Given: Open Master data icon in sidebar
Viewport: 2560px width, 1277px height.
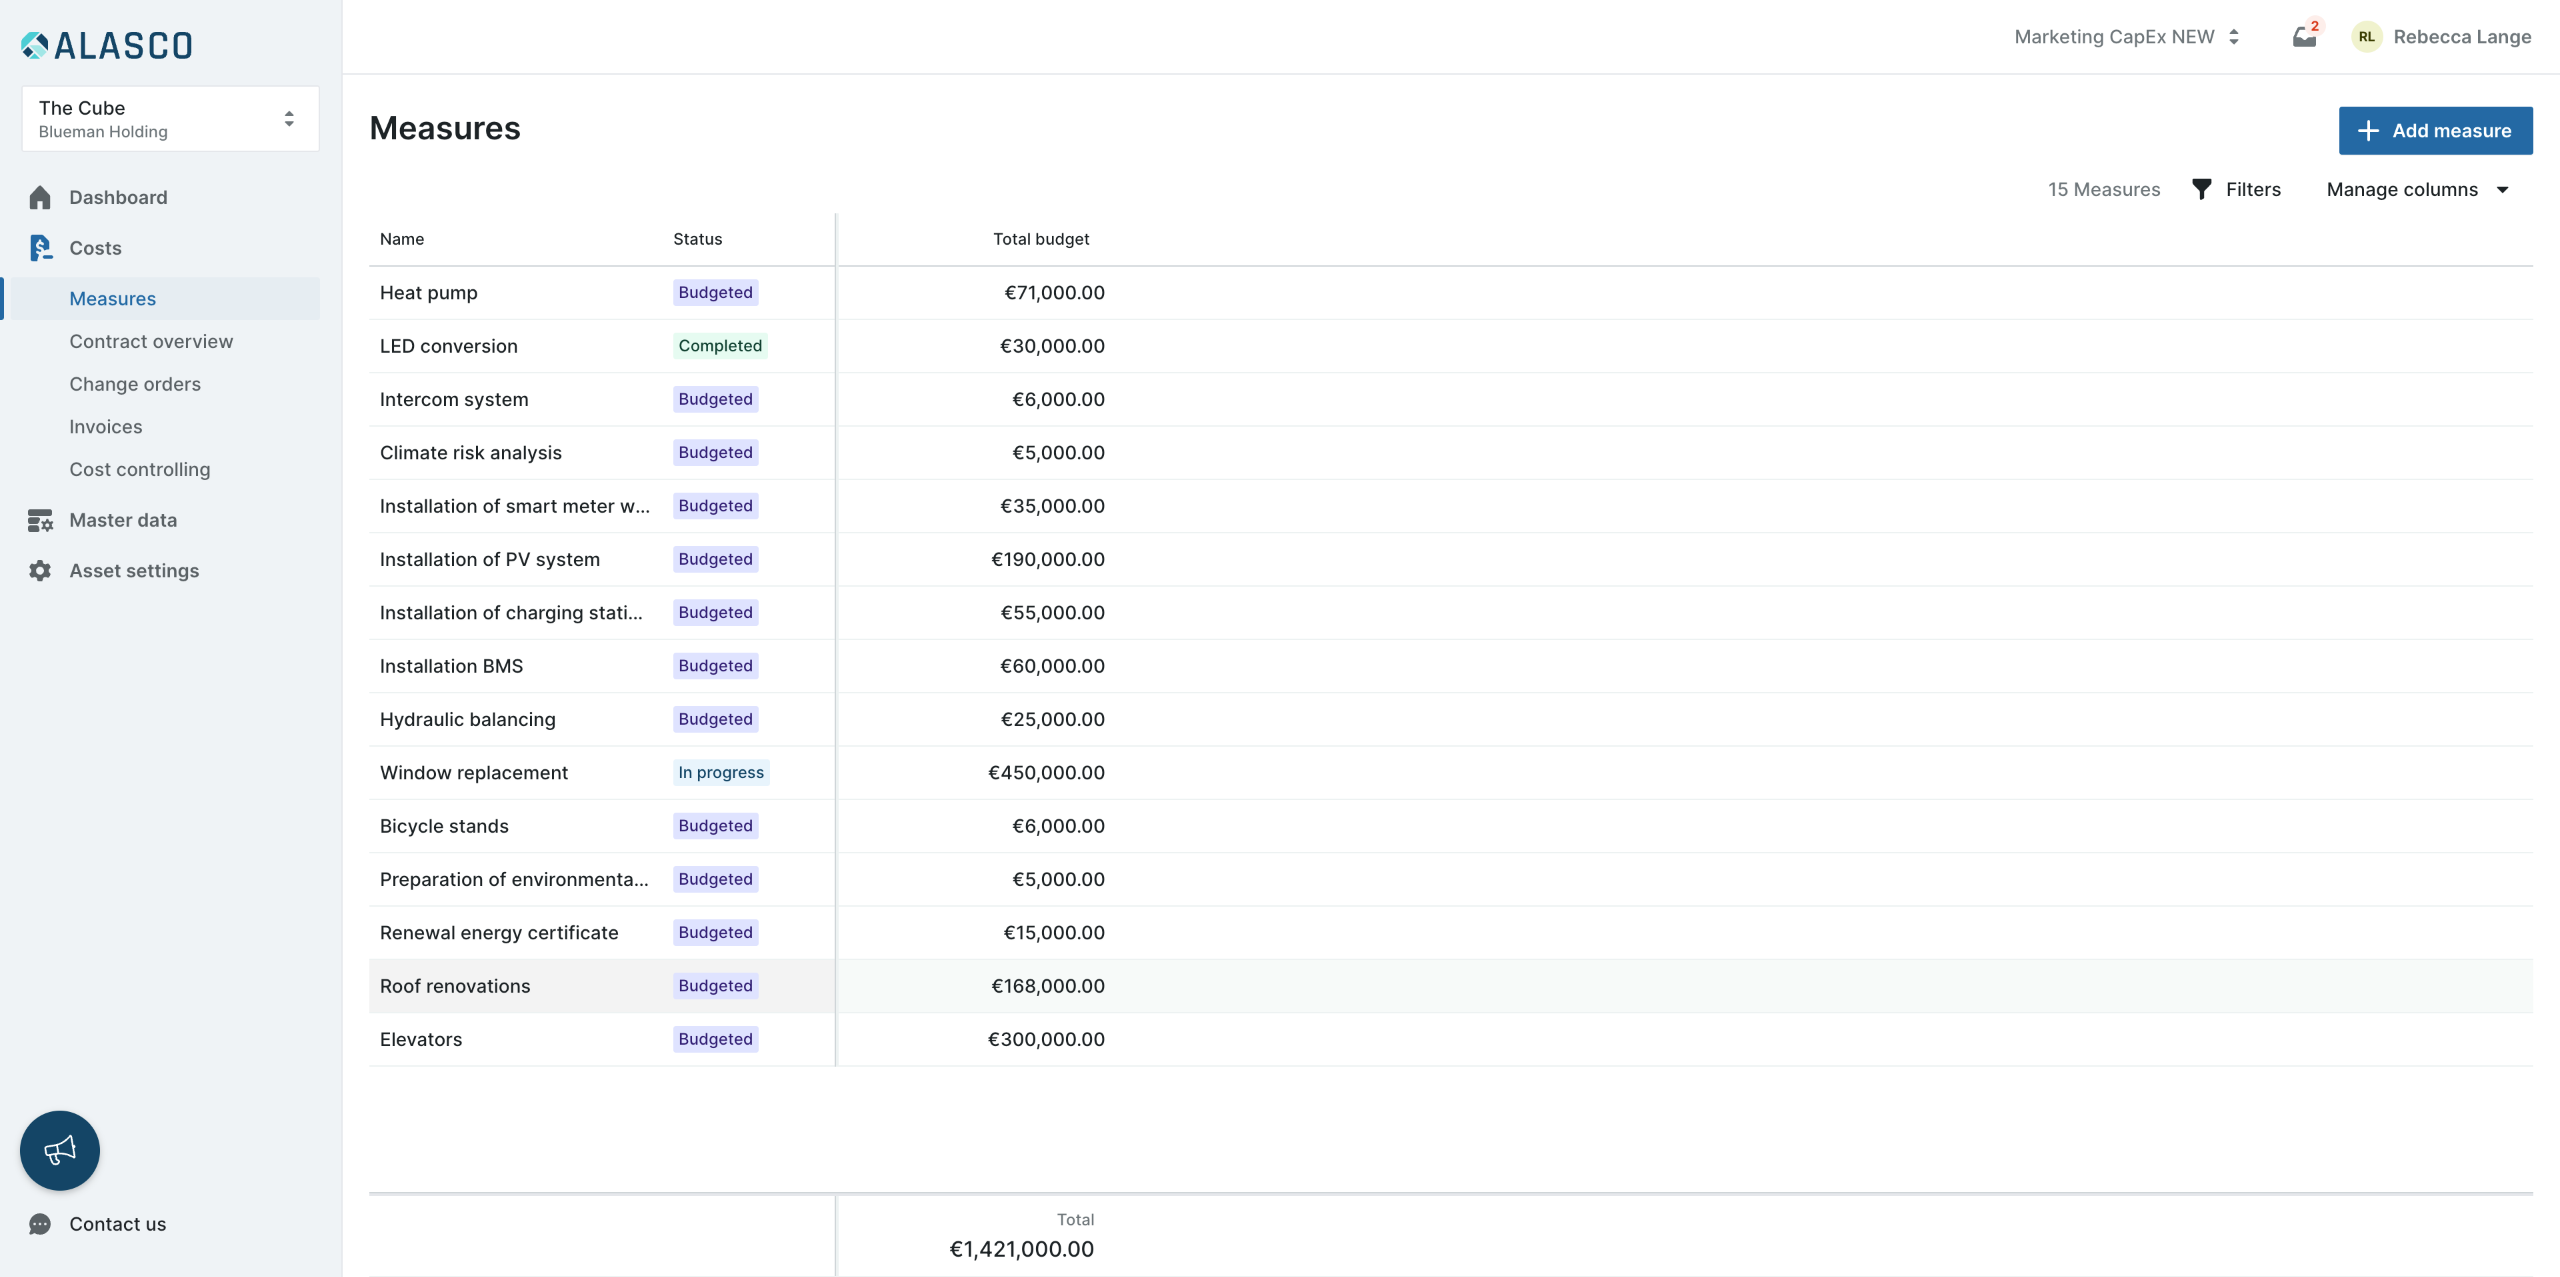Looking at the screenshot, I should tap(40, 520).
